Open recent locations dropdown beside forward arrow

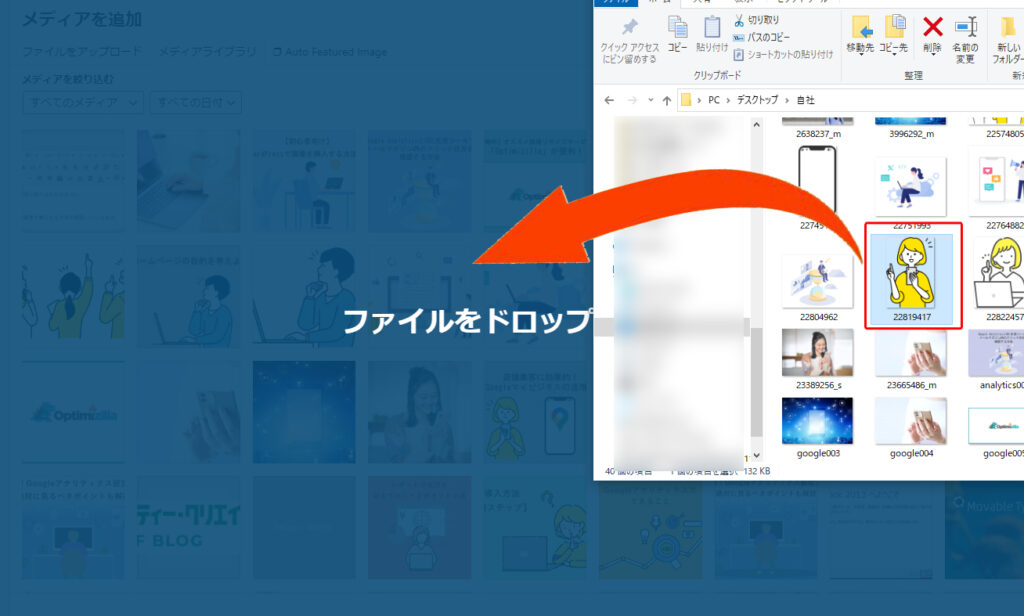pos(650,100)
